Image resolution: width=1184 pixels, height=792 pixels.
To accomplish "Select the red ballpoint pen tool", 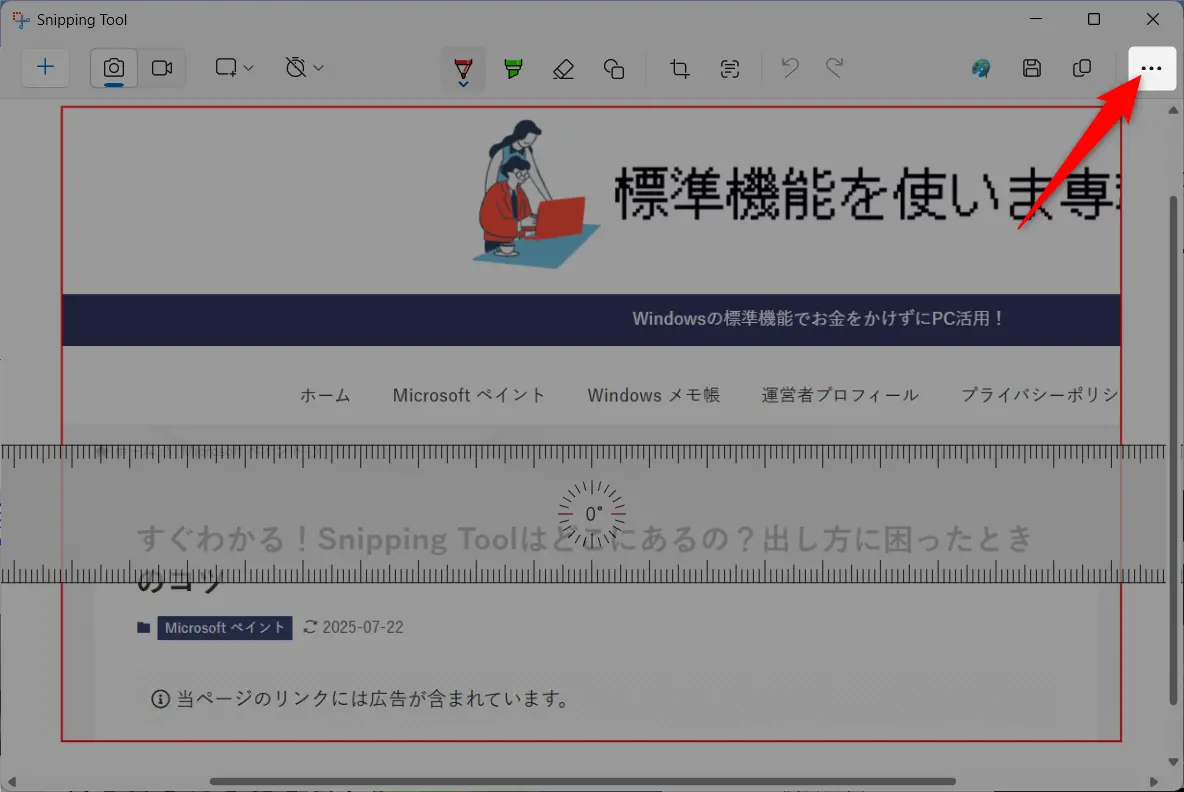I will click(x=463, y=68).
